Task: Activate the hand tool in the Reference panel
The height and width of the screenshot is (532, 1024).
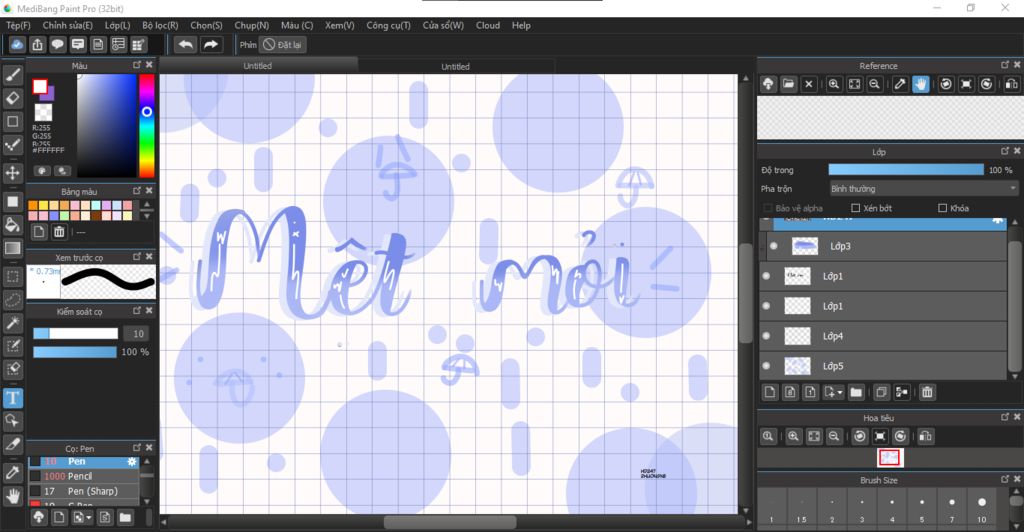Action: (920, 84)
